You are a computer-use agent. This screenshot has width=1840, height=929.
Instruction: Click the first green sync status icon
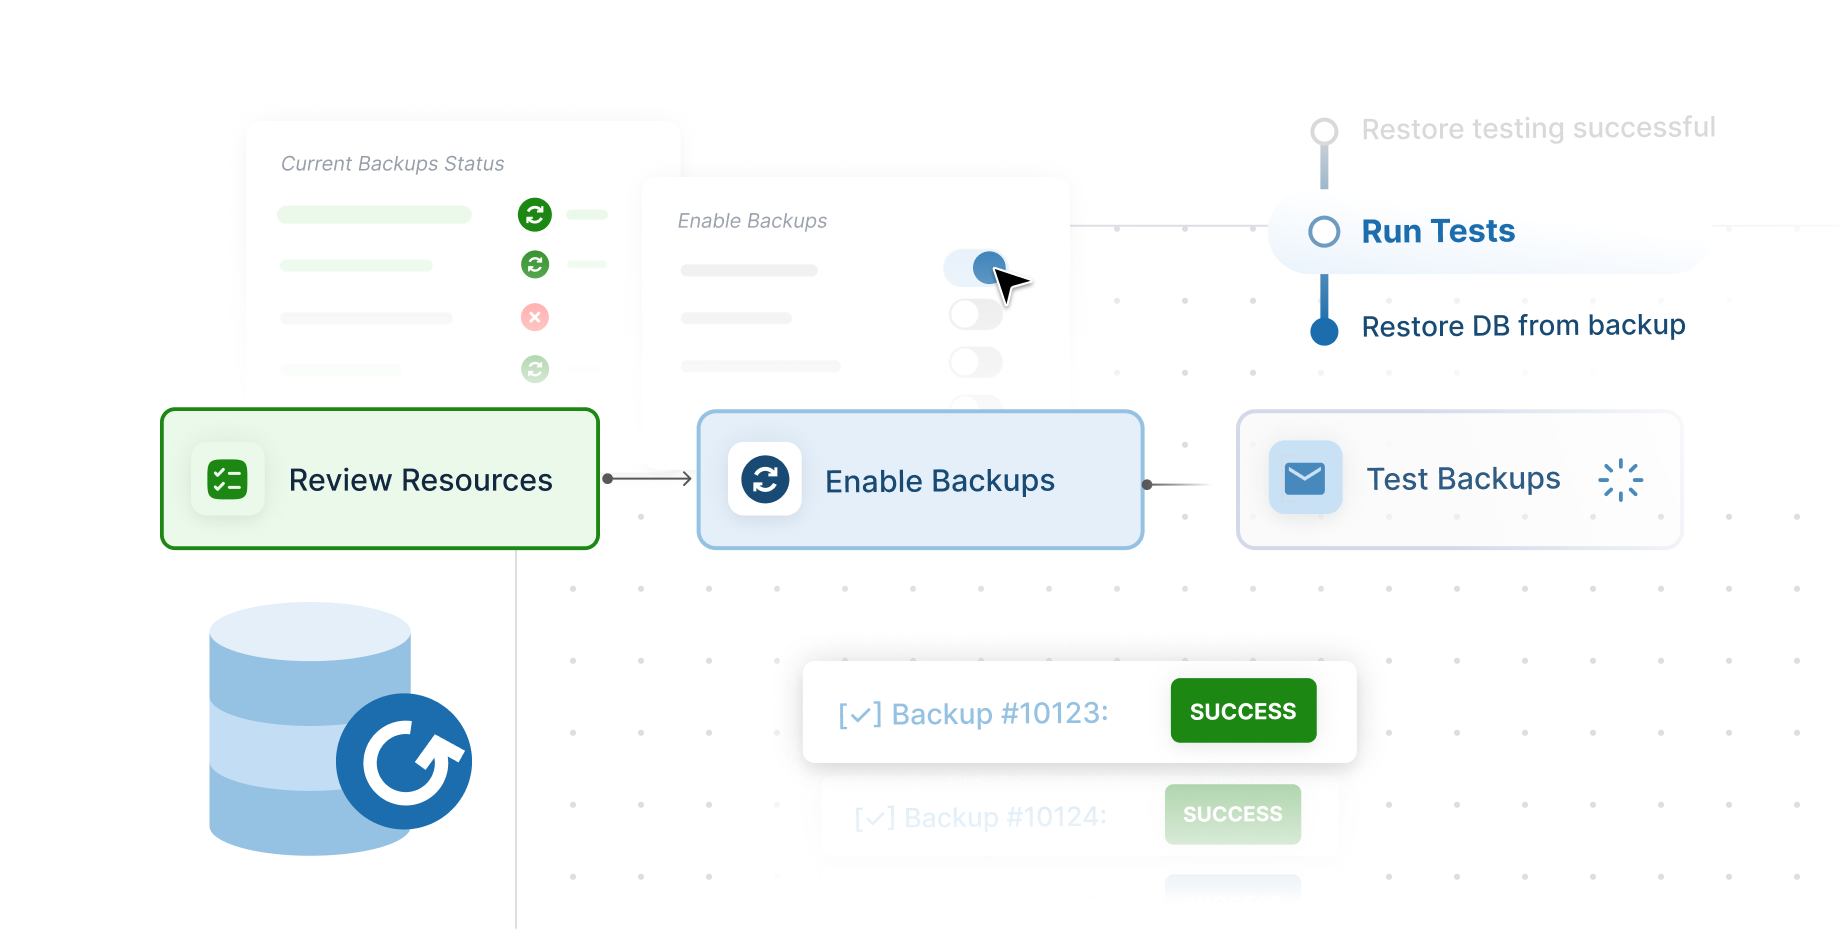(535, 214)
